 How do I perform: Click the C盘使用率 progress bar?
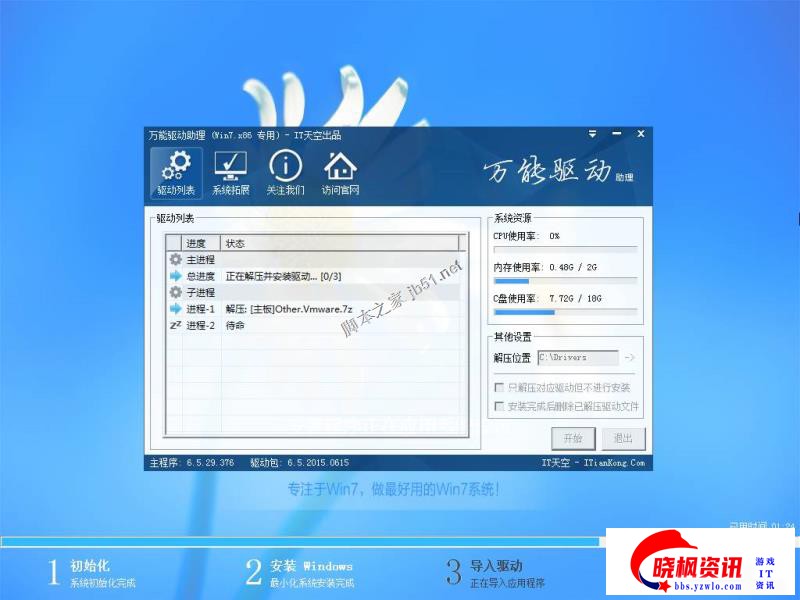pyautogui.click(x=565, y=312)
